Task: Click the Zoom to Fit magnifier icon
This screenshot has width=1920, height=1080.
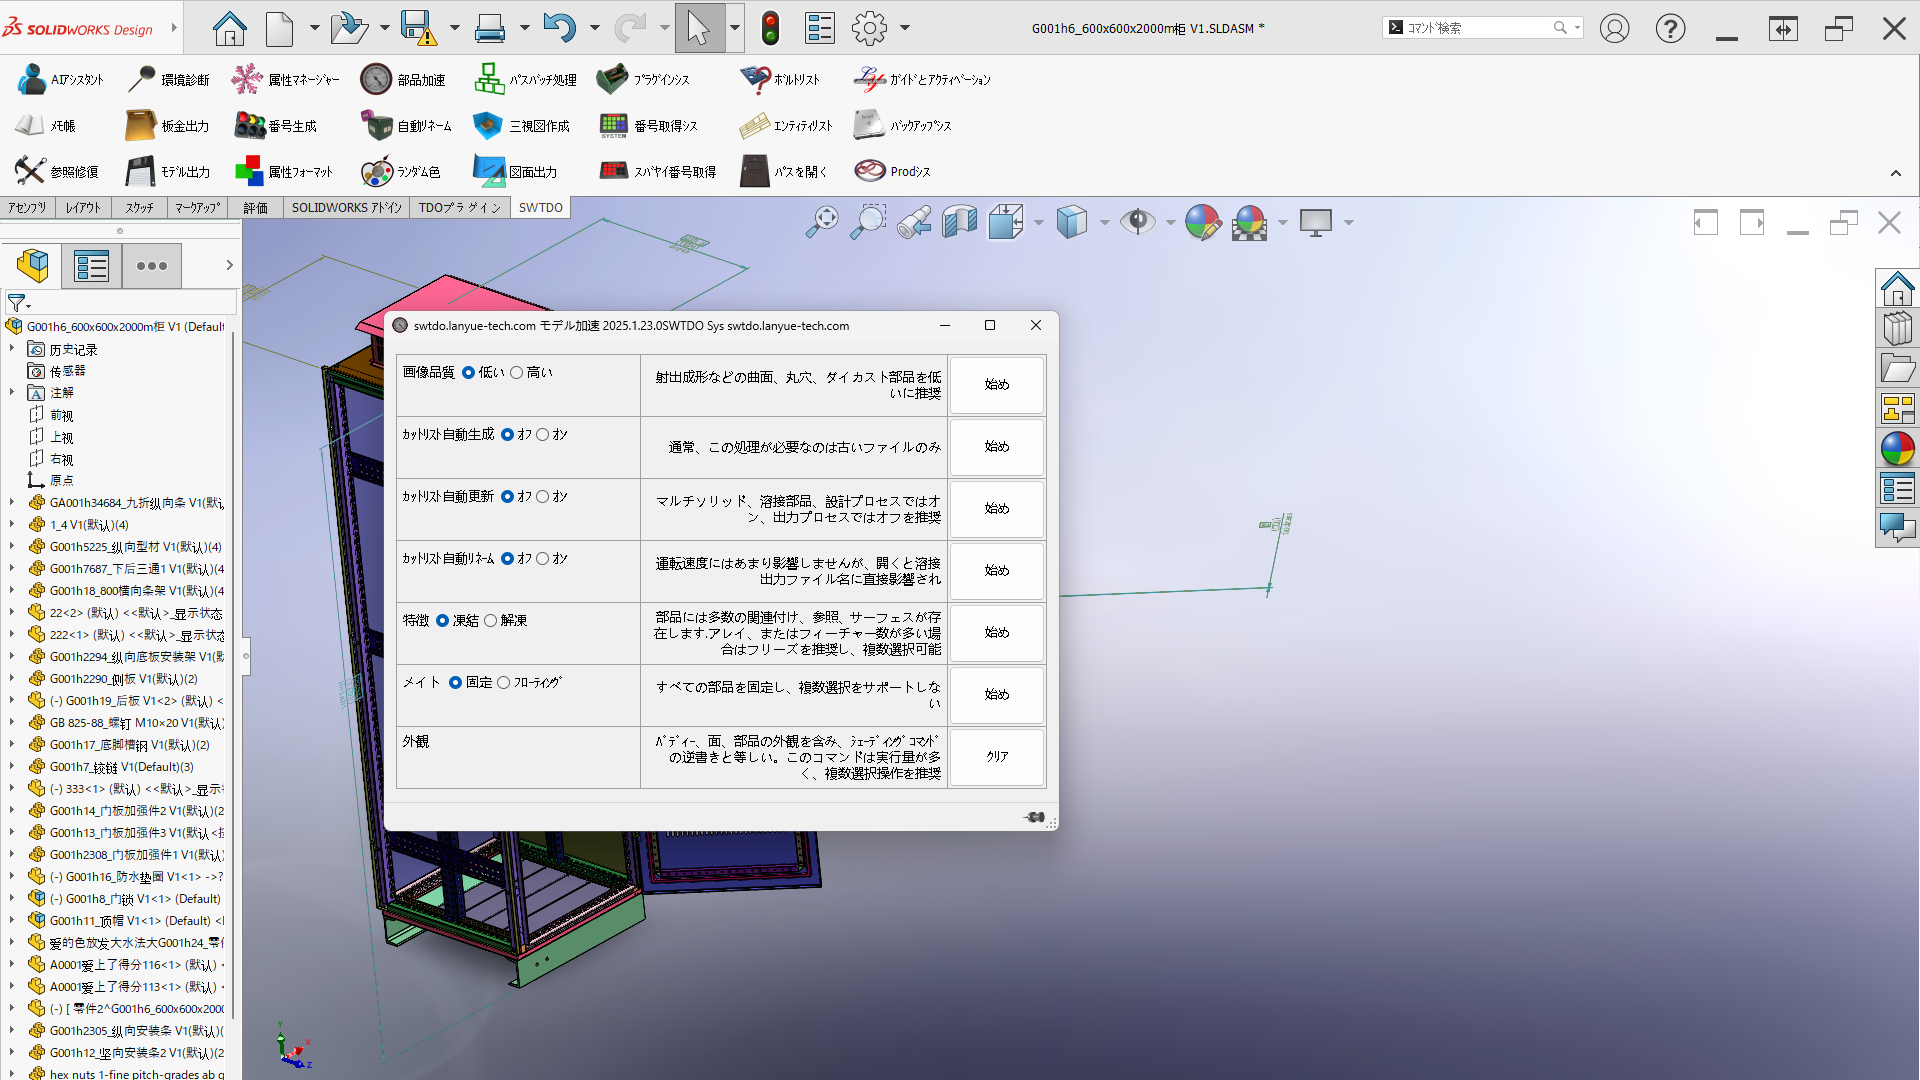Action: pyautogui.click(x=822, y=222)
